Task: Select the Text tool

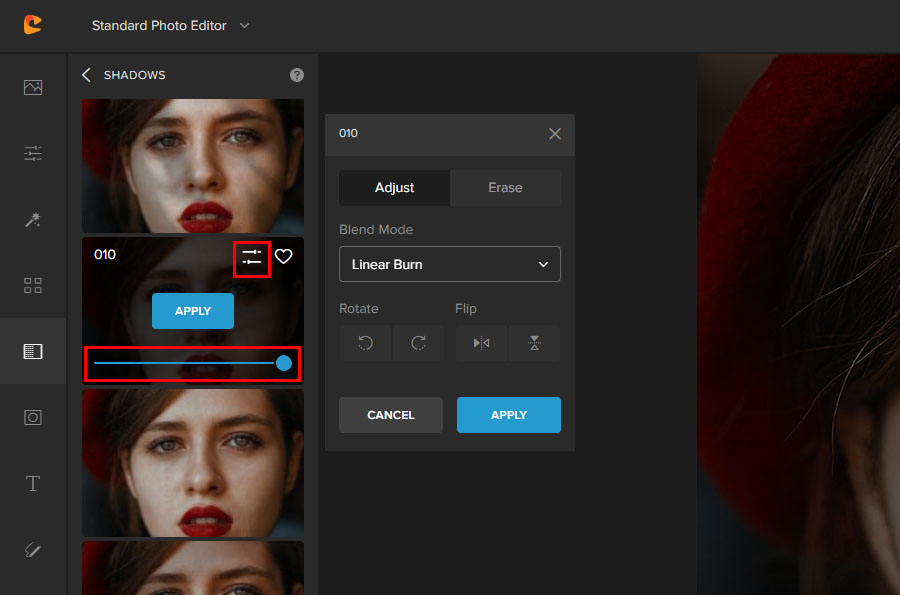Action: click(33, 483)
